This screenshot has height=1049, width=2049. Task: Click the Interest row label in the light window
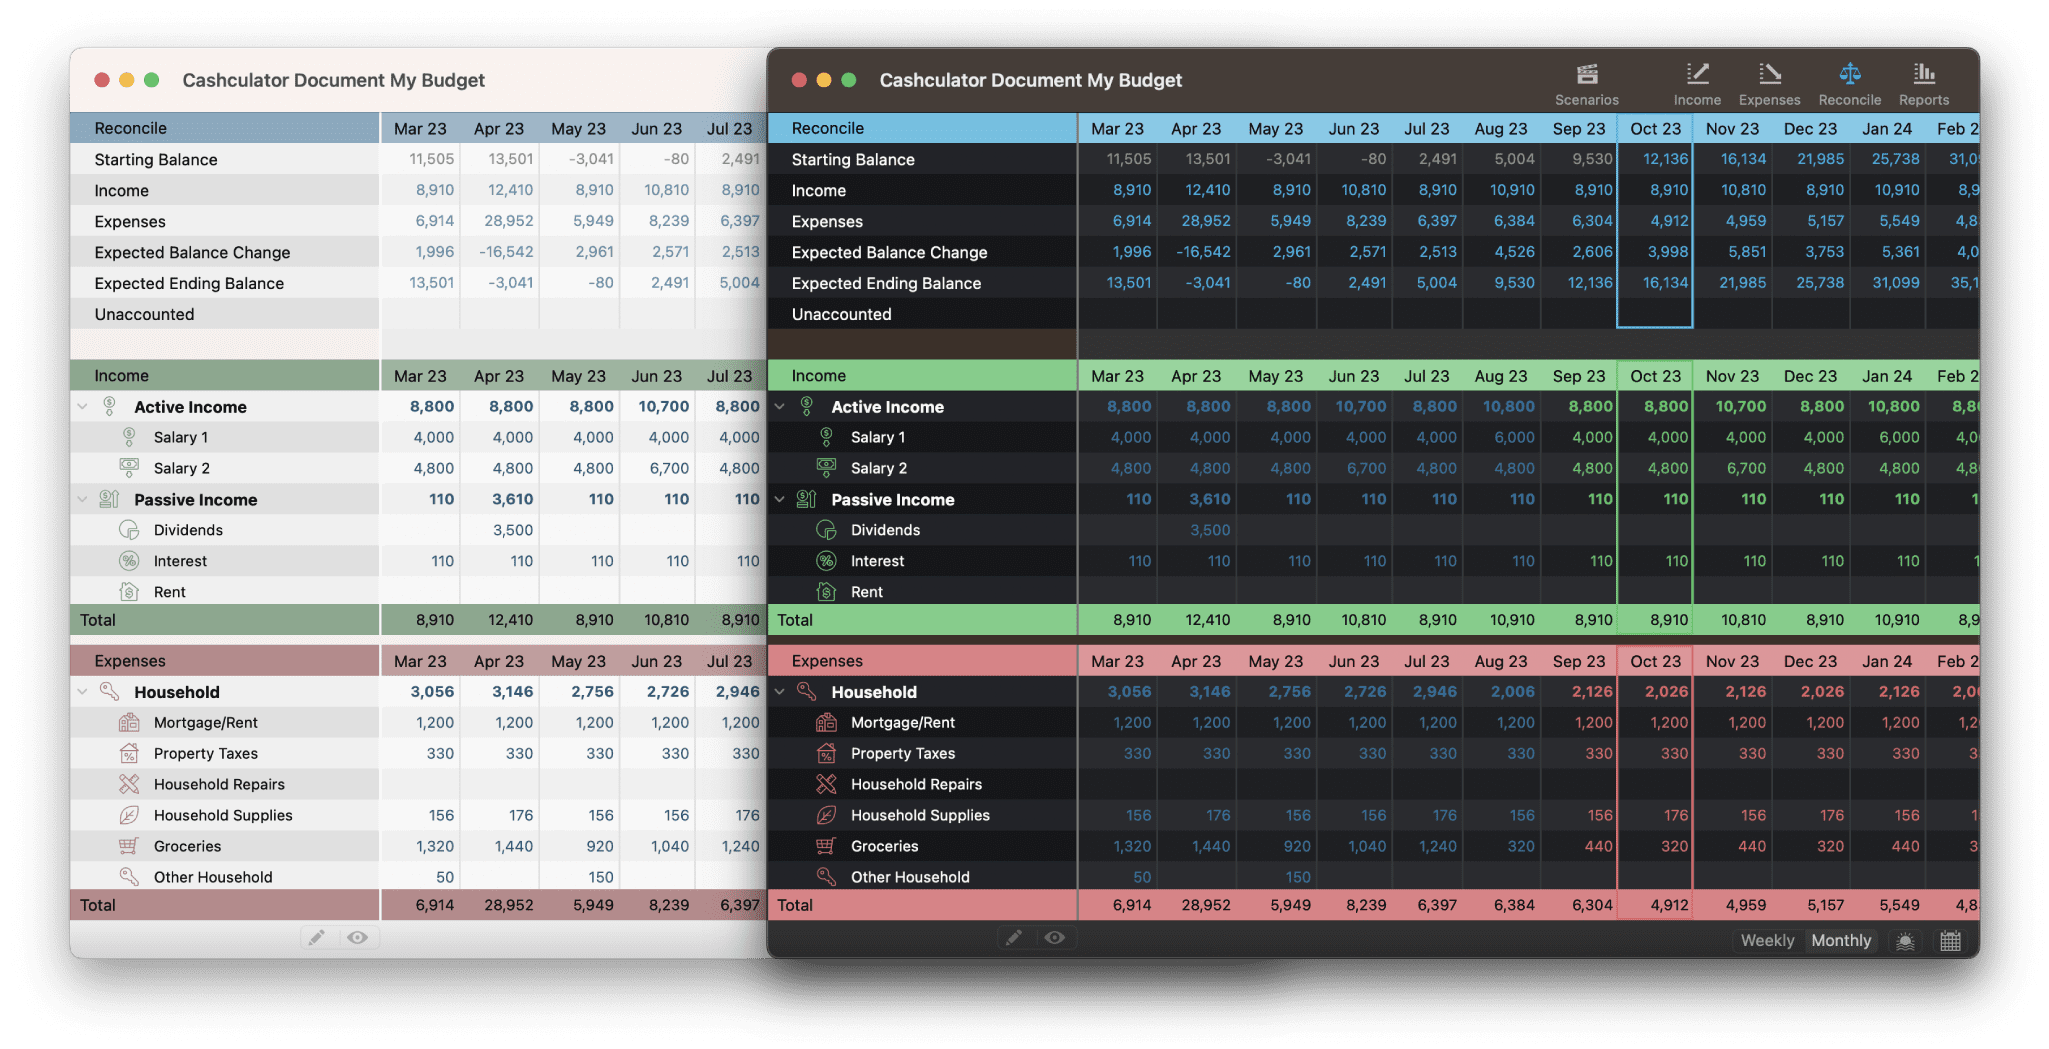[x=180, y=561]
